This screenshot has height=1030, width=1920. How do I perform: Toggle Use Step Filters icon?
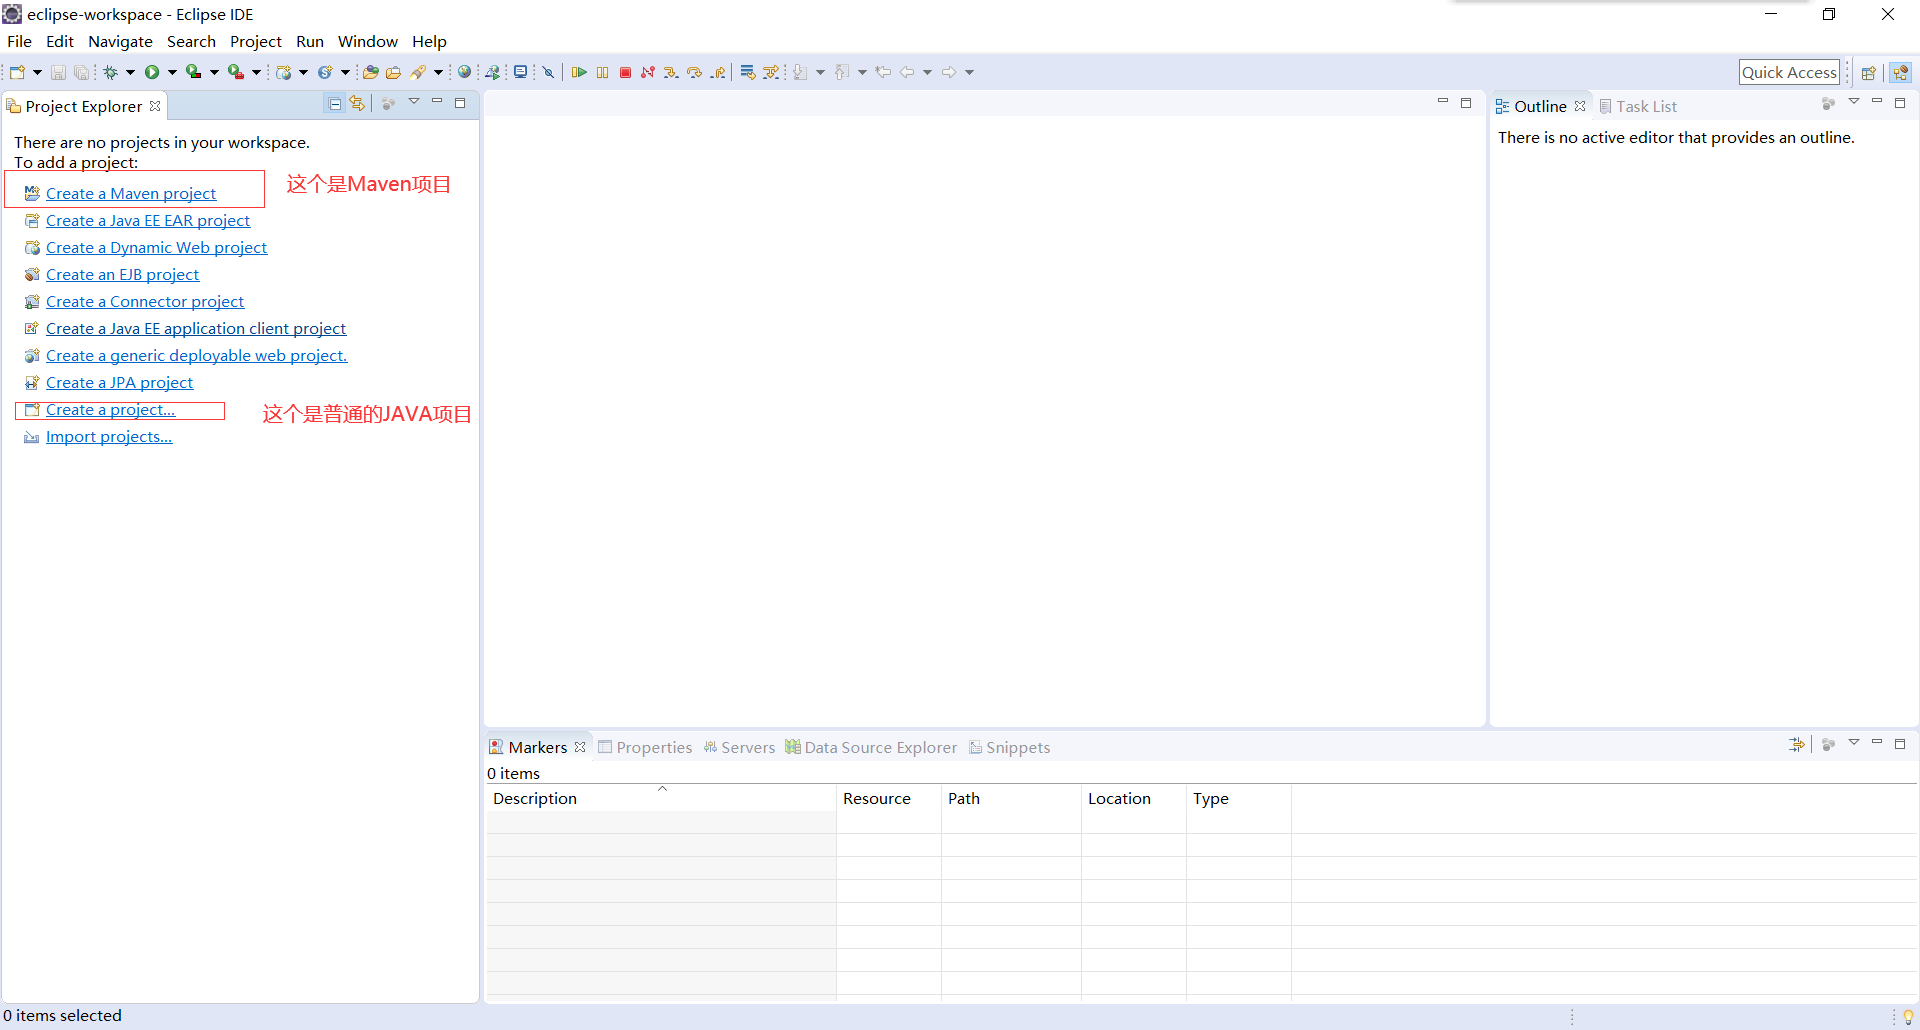771,72
